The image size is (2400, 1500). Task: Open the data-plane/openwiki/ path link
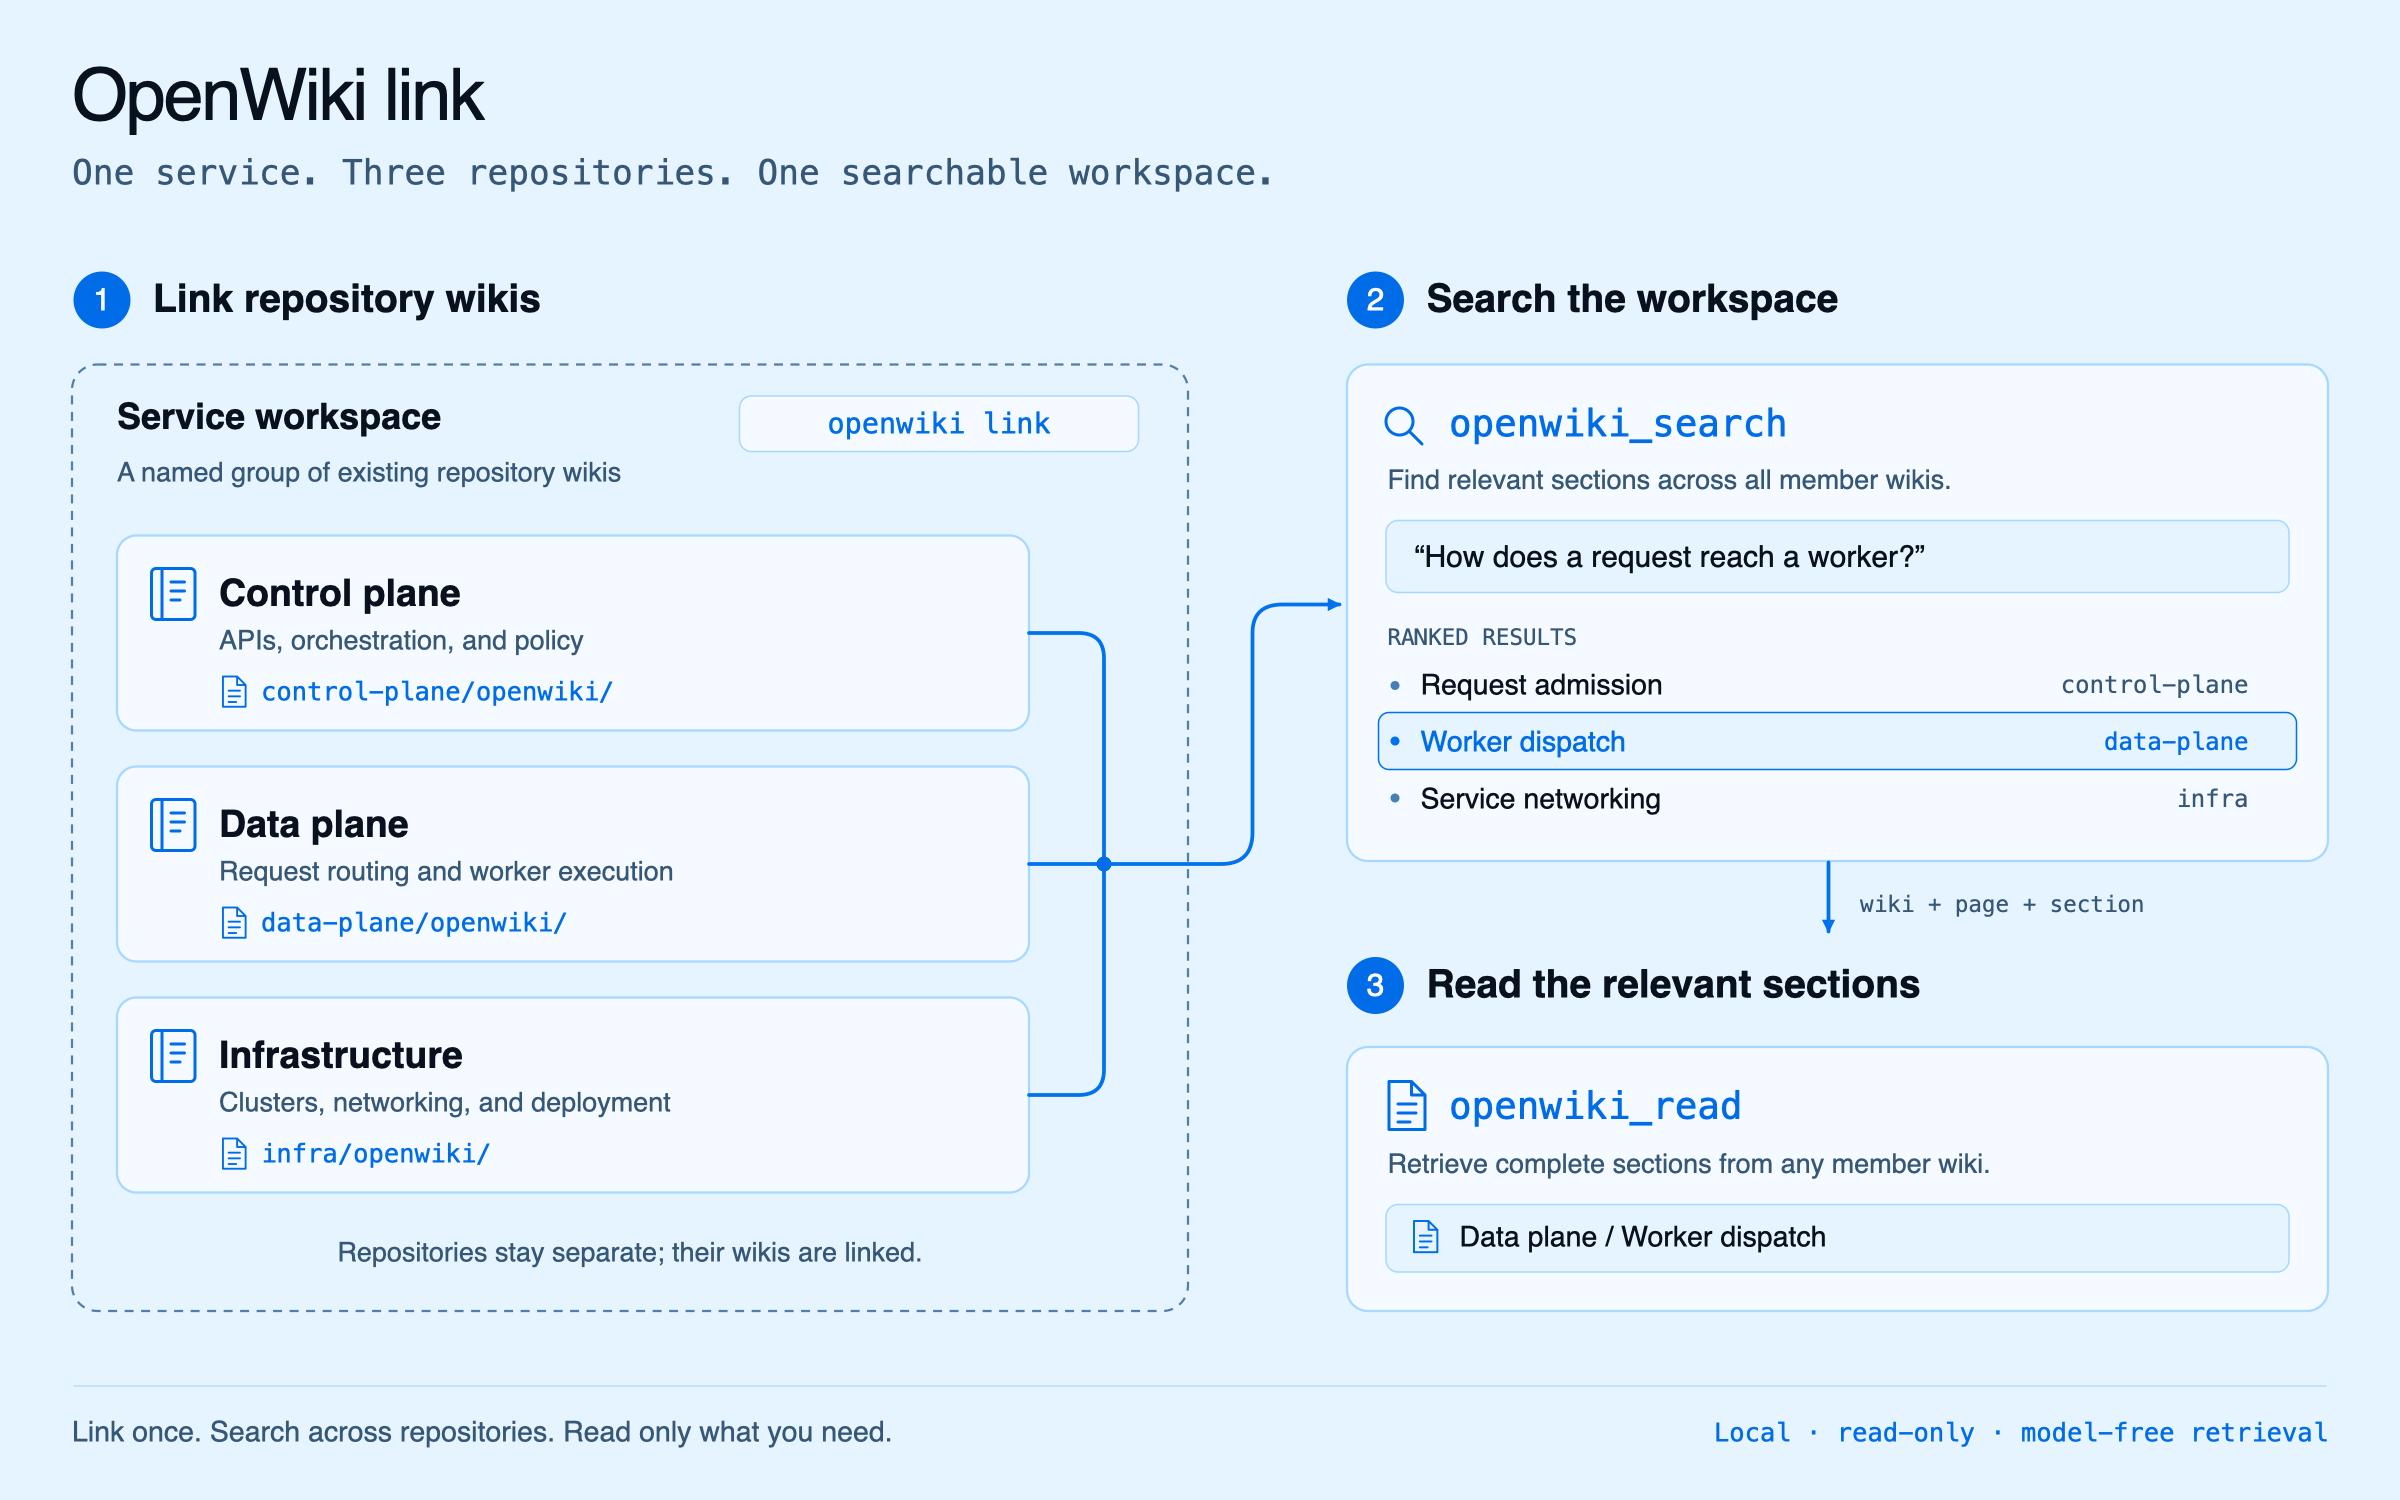pyautogui.click(x=414, y=923)
